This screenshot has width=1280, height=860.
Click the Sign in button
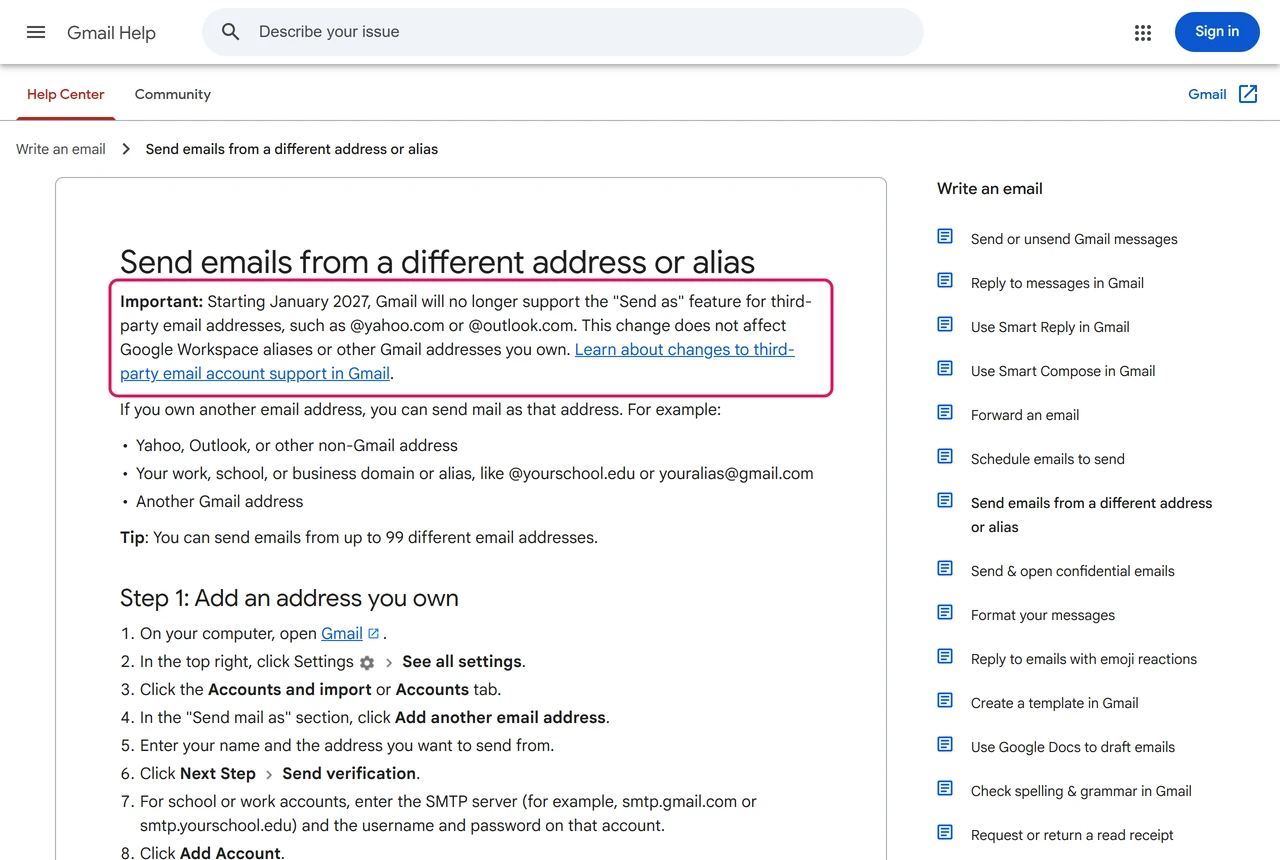pos(1217,32)
